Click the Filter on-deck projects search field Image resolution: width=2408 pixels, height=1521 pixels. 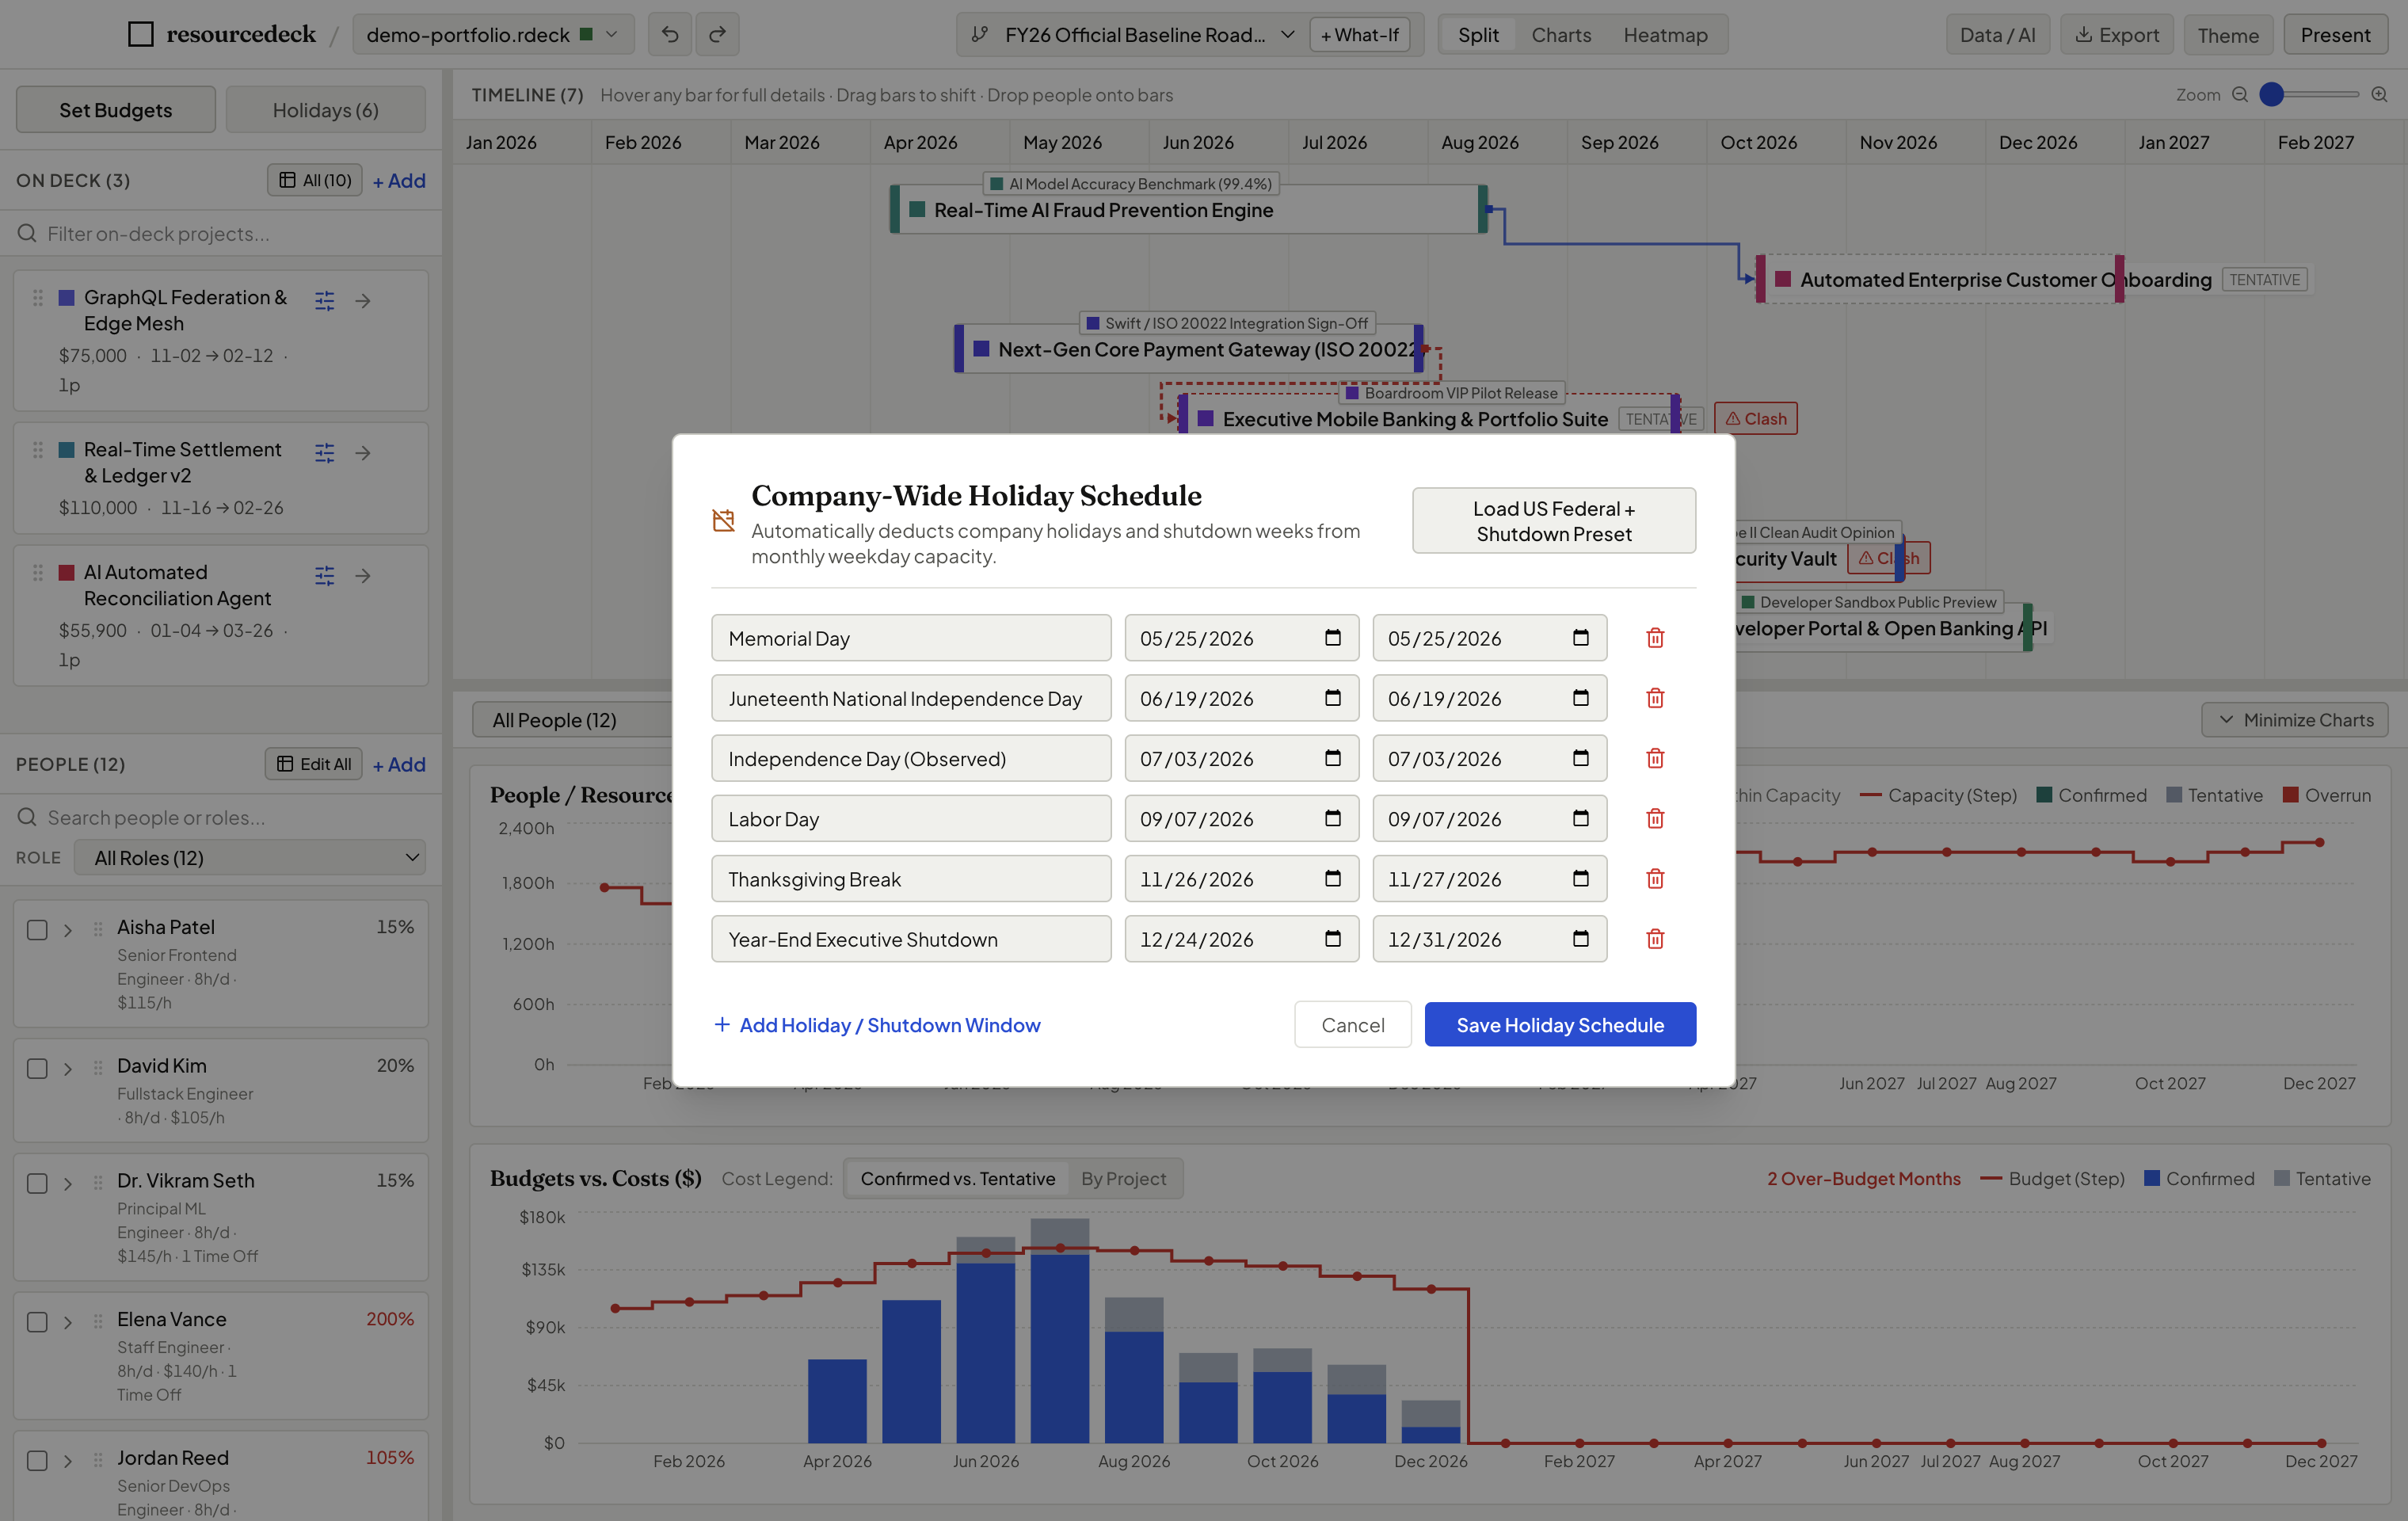[221, 233]
